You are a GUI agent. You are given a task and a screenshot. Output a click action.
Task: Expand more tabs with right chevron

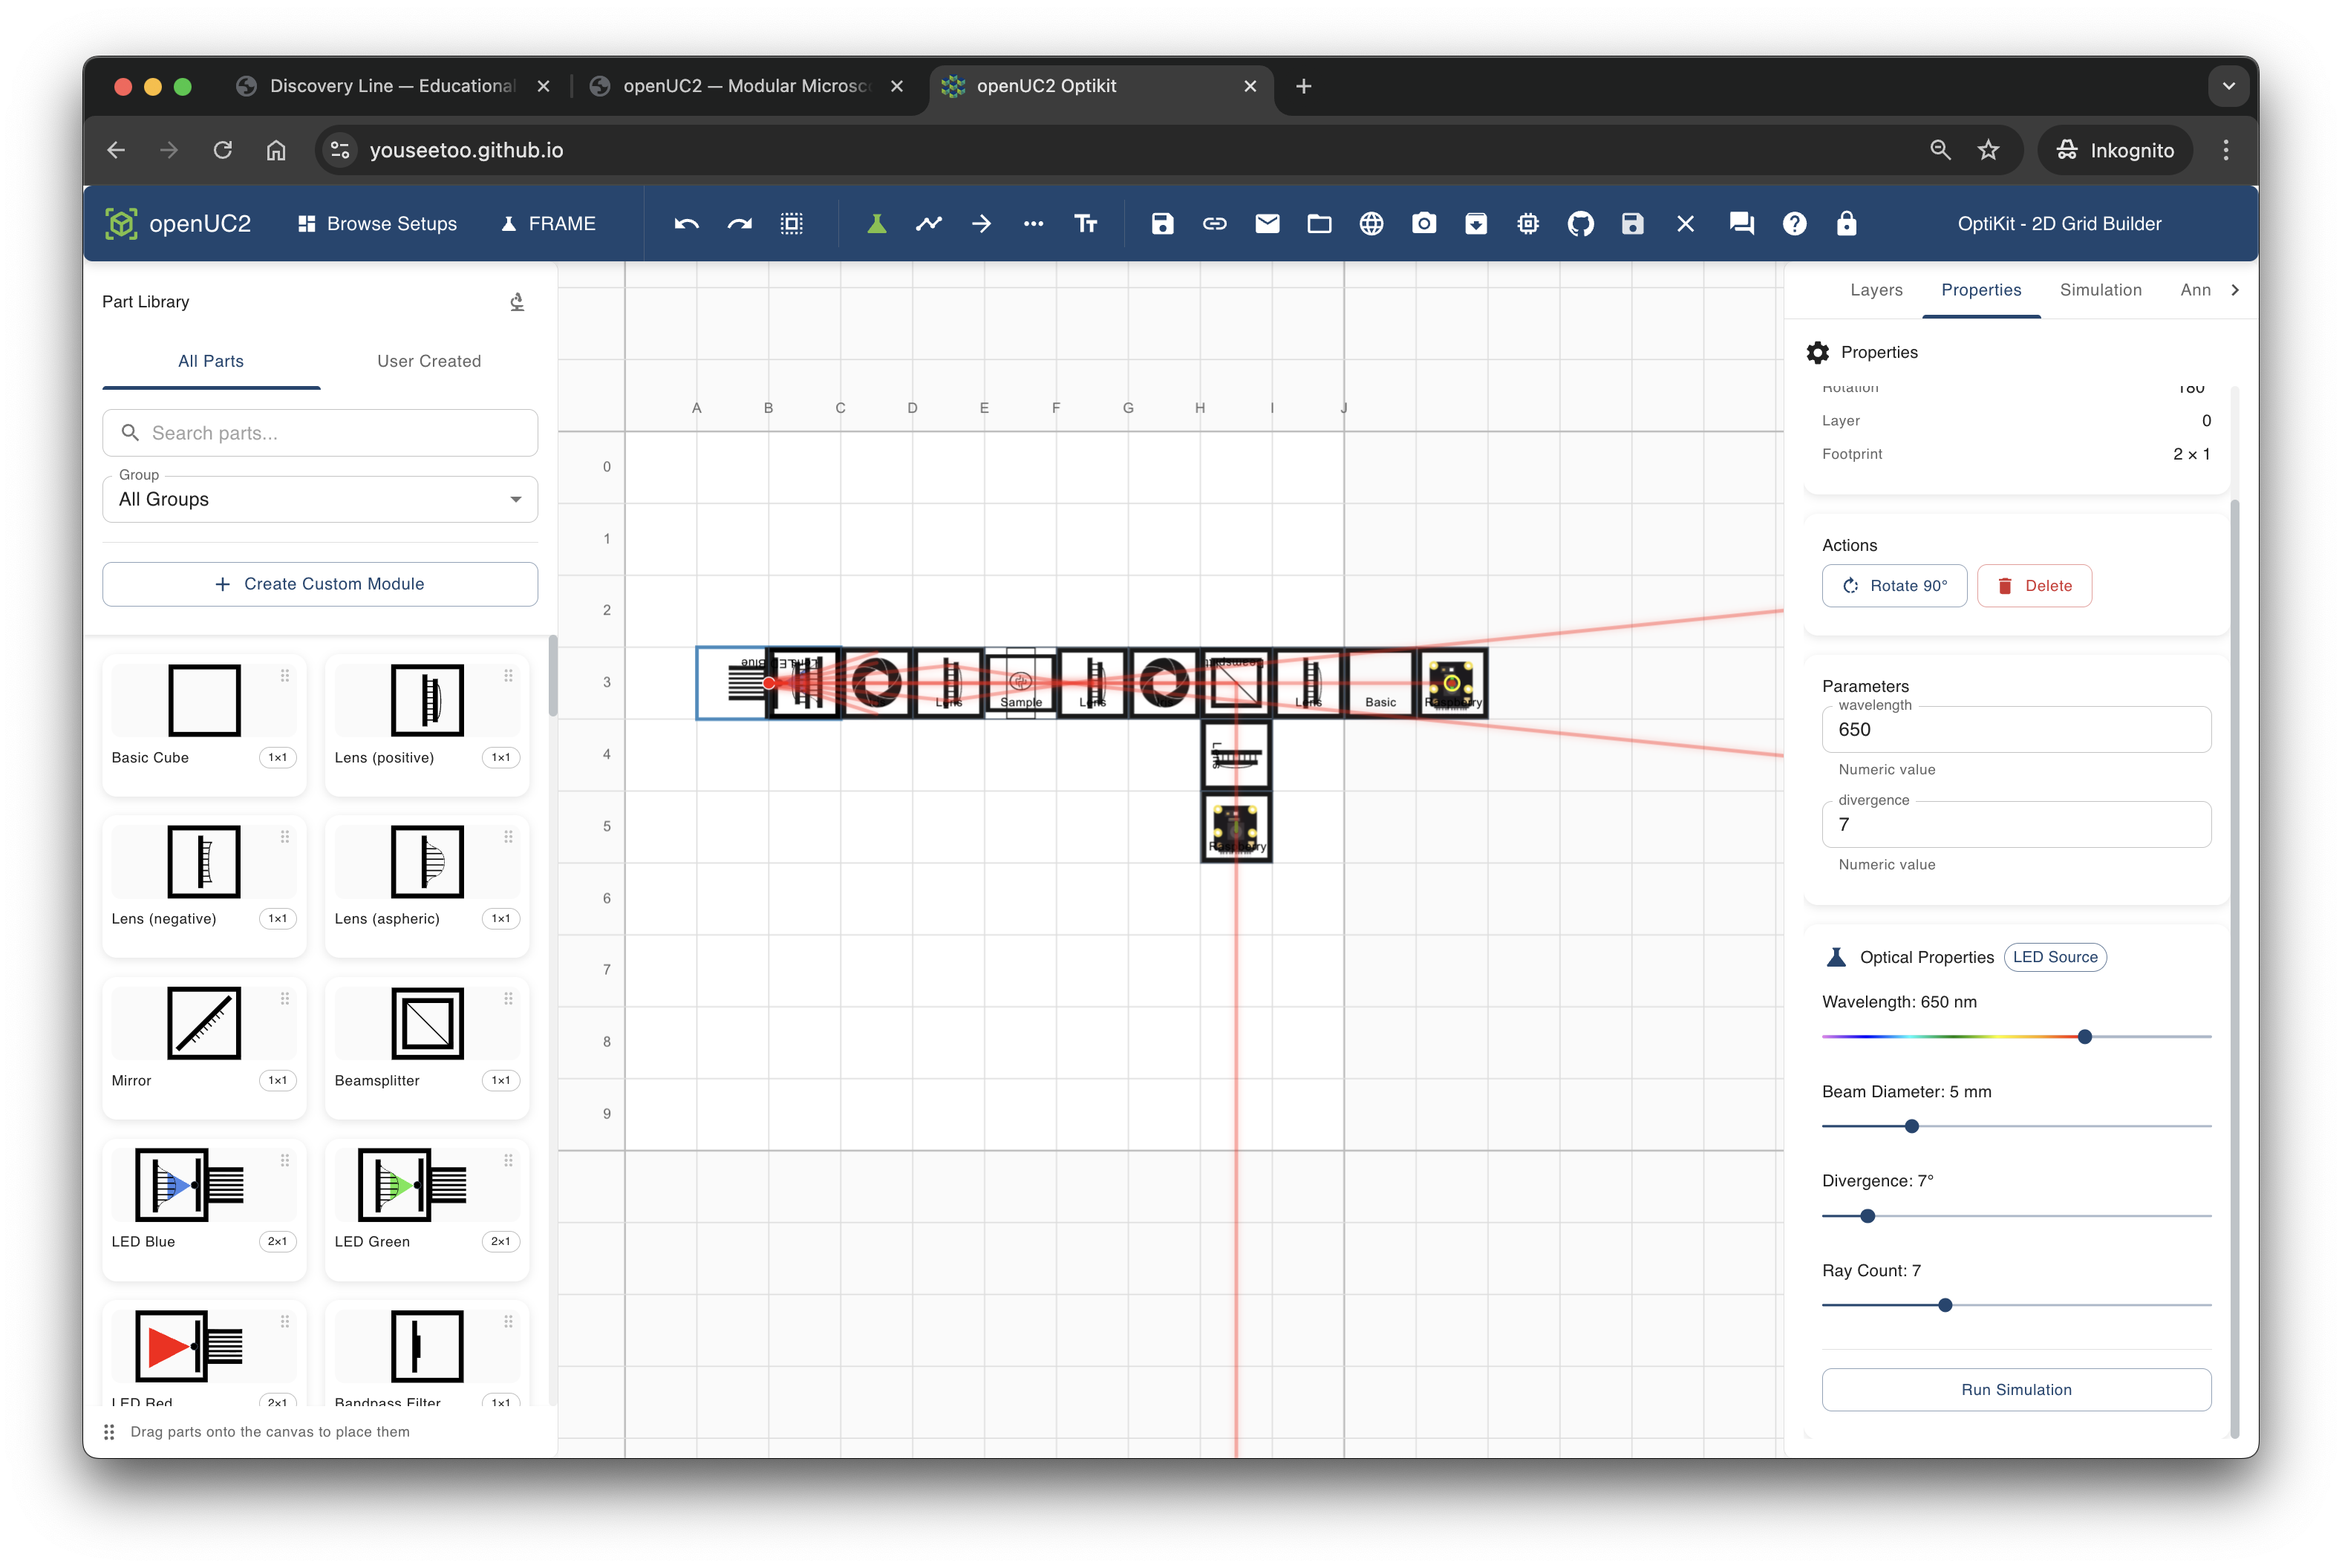coord(2234,290)
